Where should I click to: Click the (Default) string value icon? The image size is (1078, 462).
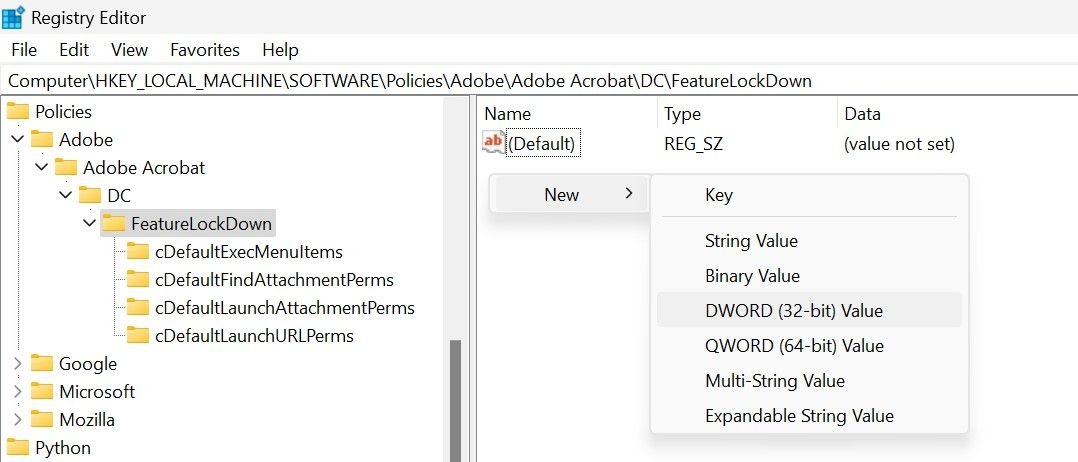tap(493, 143)
